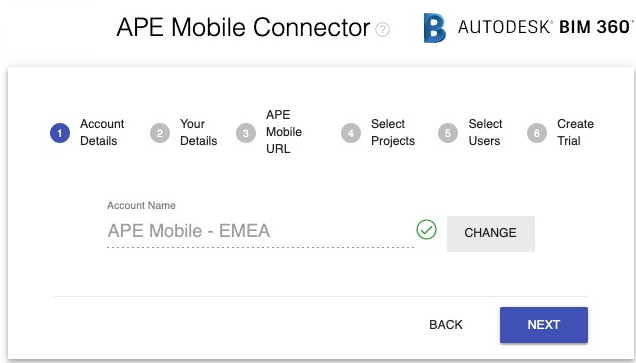Click the Autodesk BIM 360 B logo
Viewport: 636px width, 363px height.
point(434,28)
